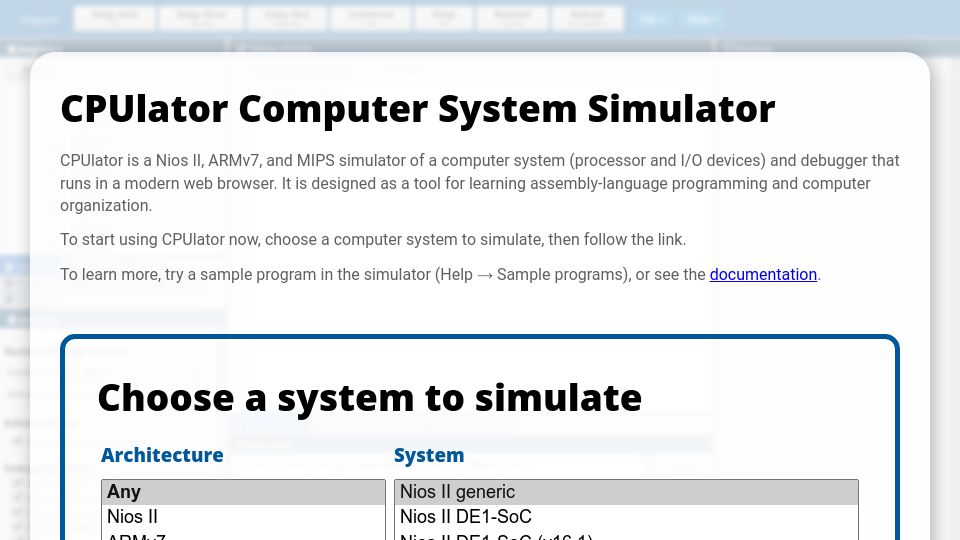Choose "Nios II DE1-SoC" in the System list

(626, 517)
